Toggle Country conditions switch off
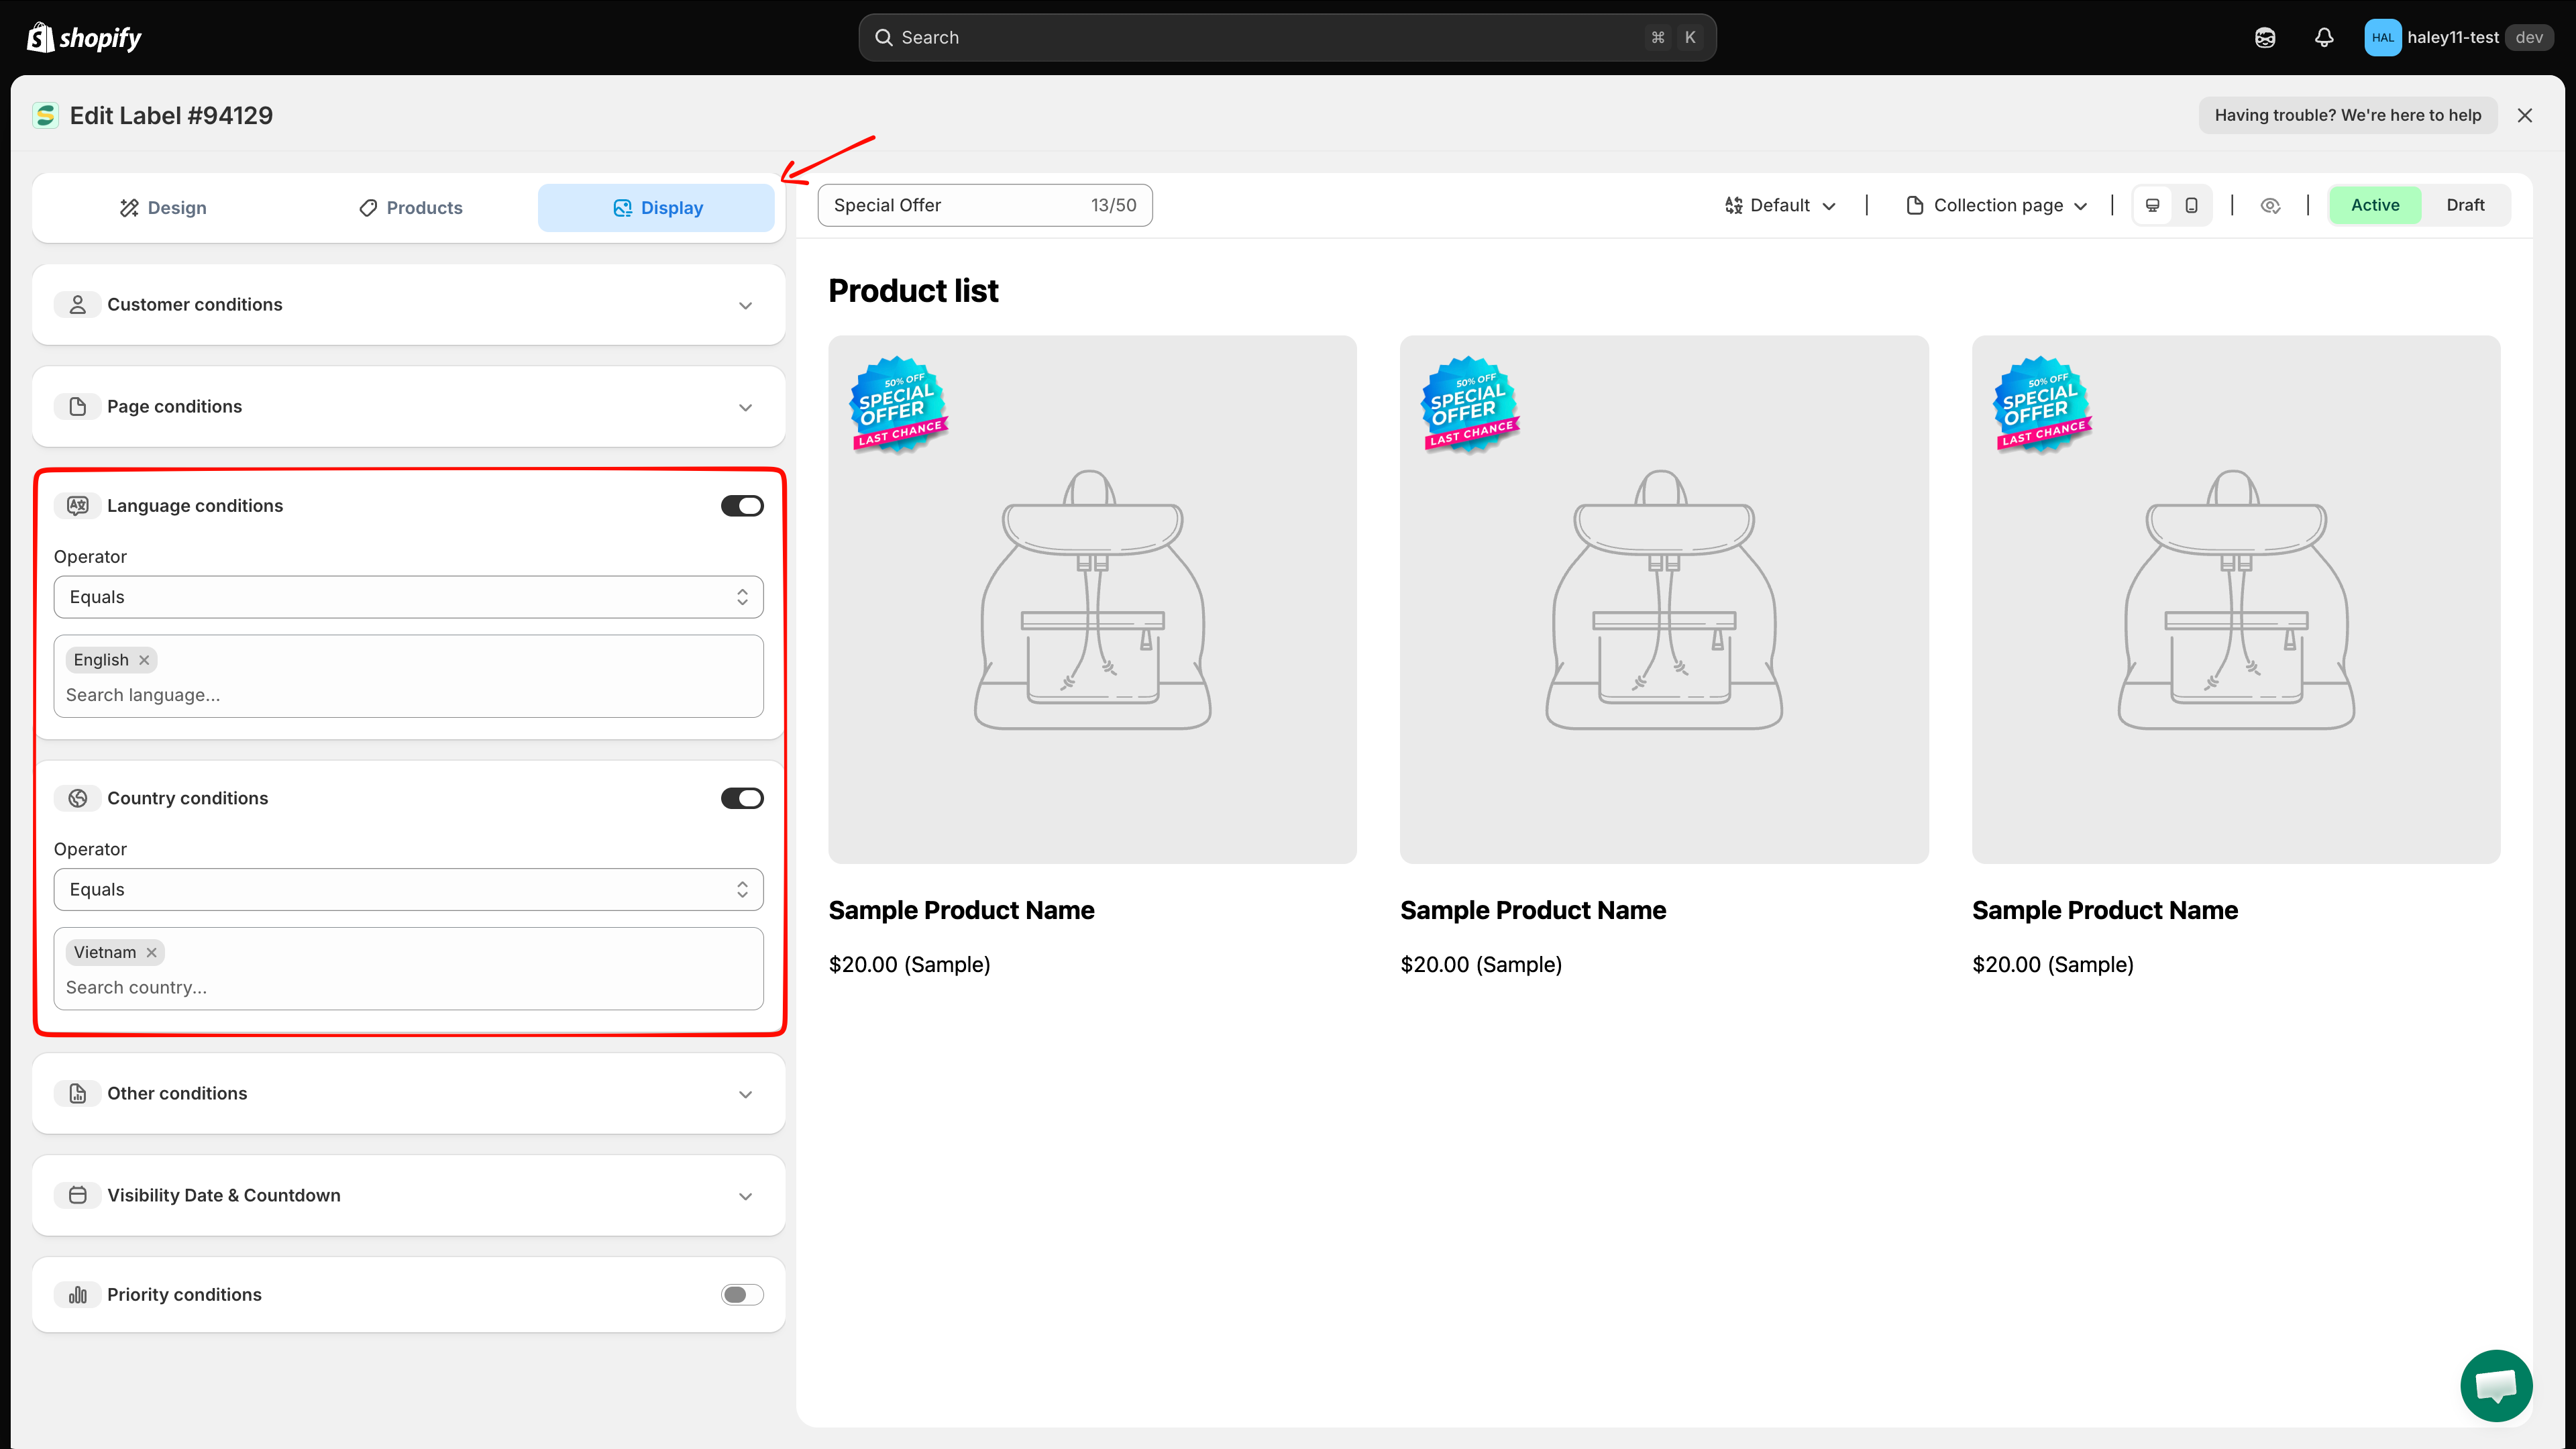The width and height of the screenshot is (2576, 1449). click(x=742, y=798)
